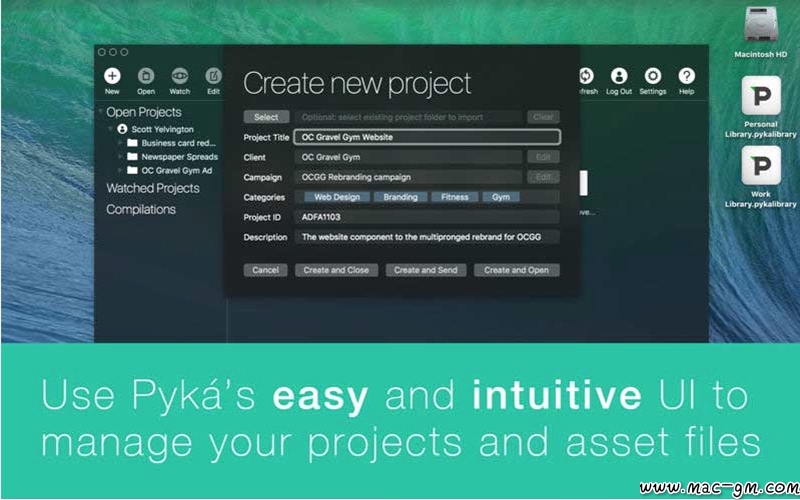The height and width of the screenshot is (500, 800).
Task: Click the Project Title input field
Action: point(427,137)
